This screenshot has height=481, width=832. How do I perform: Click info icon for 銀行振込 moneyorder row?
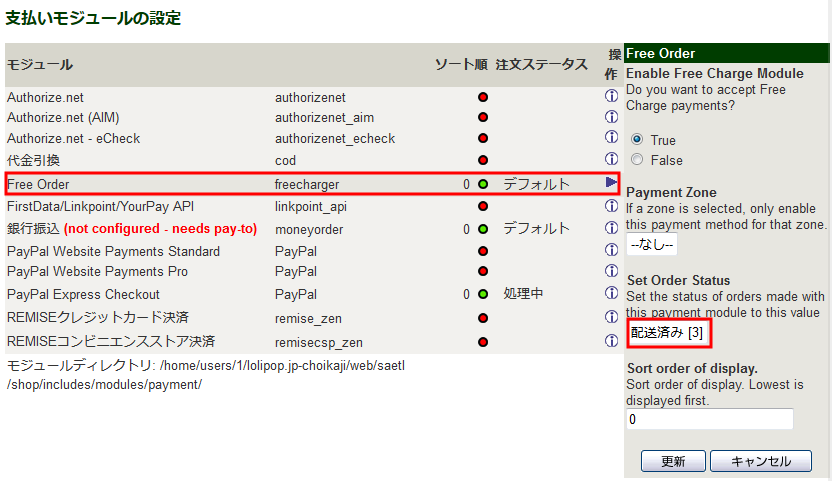[x=611, y=228]
